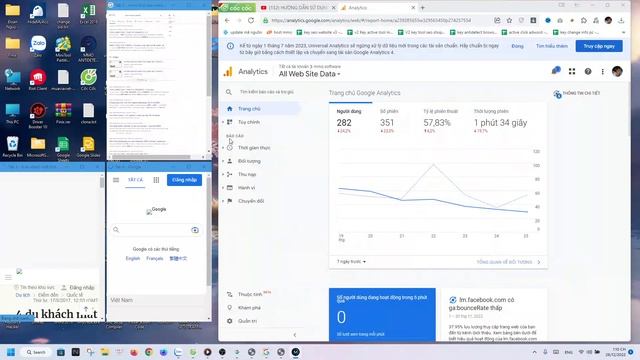The height and width of the screenshot is (360, 640).
Task: Open browser extensions puzzle icon
Action: pyautogui.click(x=584, y=20)
